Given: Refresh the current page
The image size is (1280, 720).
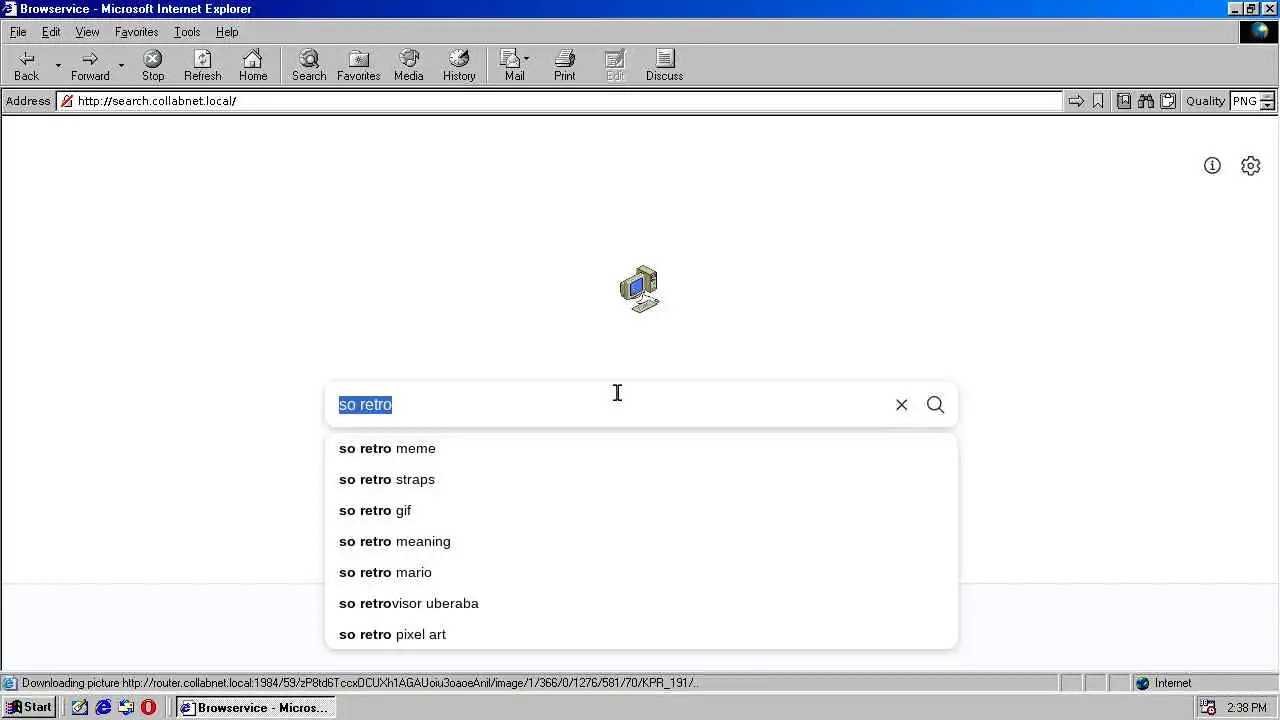Looking at the screenshot, I should [203, 66].
